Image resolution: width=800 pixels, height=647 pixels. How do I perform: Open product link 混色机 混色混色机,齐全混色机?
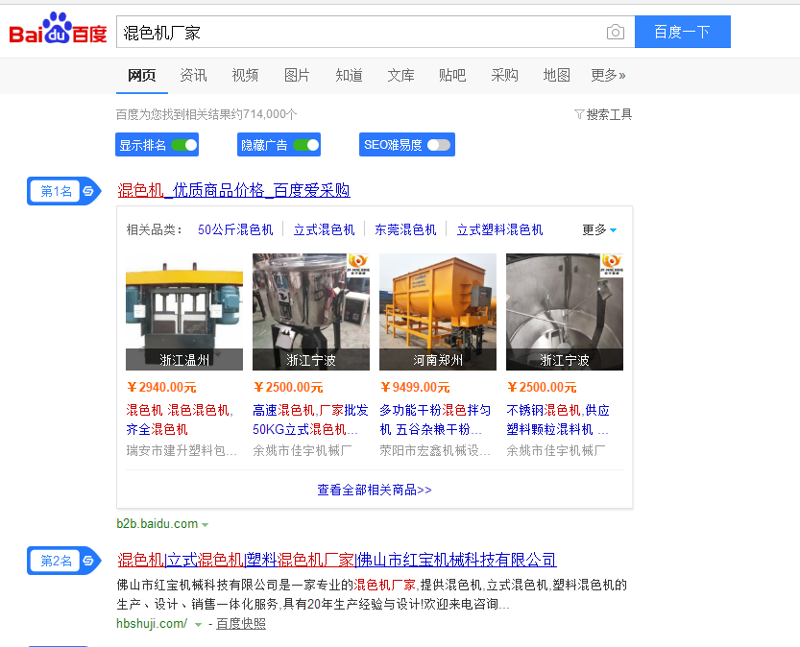point(180,419)
